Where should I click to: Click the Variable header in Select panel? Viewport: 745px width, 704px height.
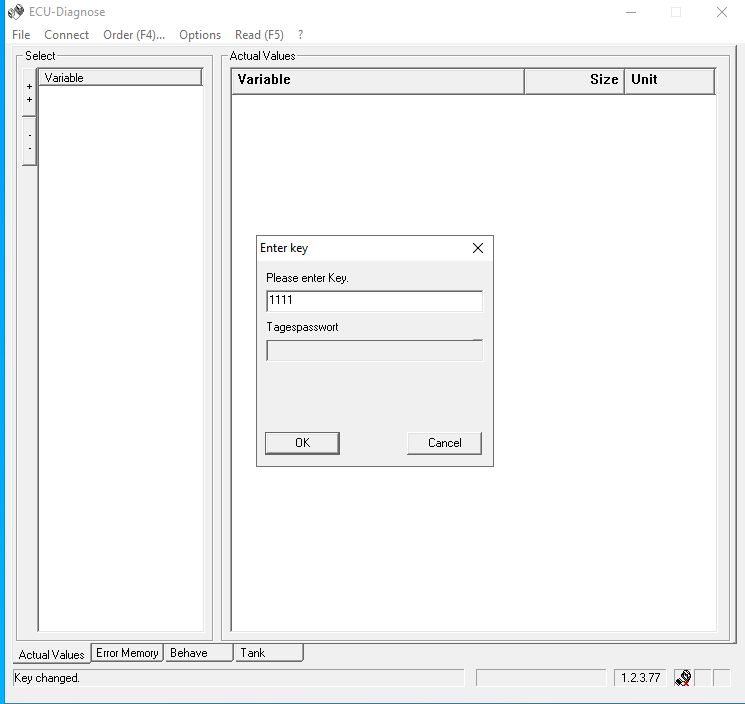coord(120,77)
